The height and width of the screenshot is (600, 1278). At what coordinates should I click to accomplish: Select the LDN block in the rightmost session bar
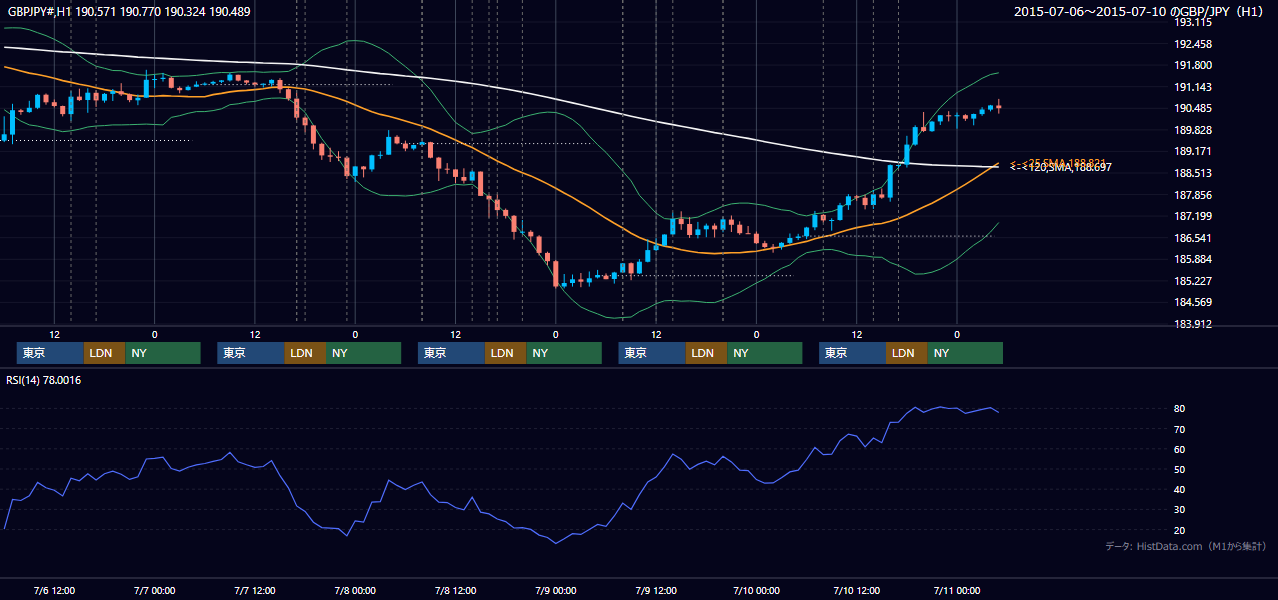pyautogui.click(x=906, y=353)
